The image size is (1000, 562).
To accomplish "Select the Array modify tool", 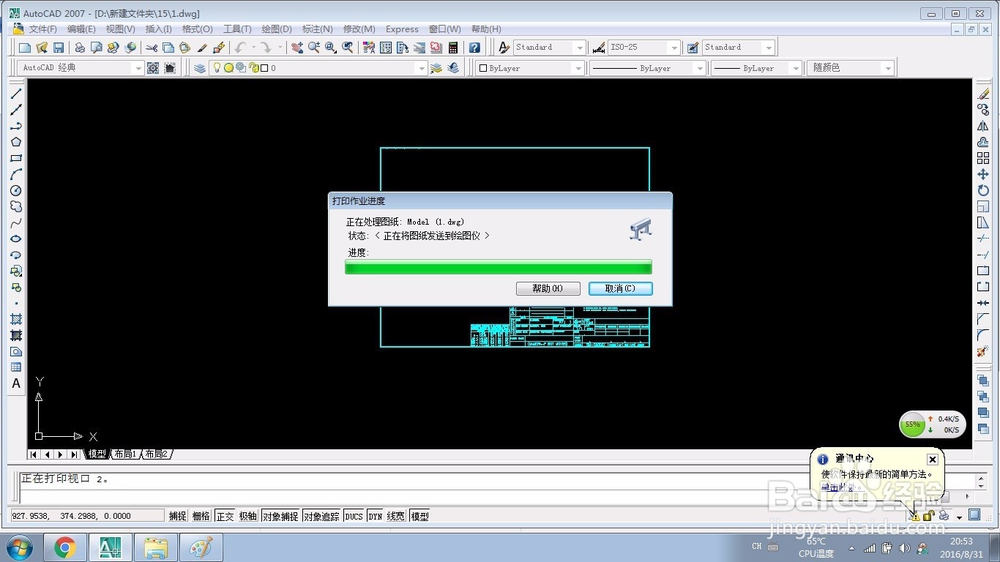I will point(983,158).
